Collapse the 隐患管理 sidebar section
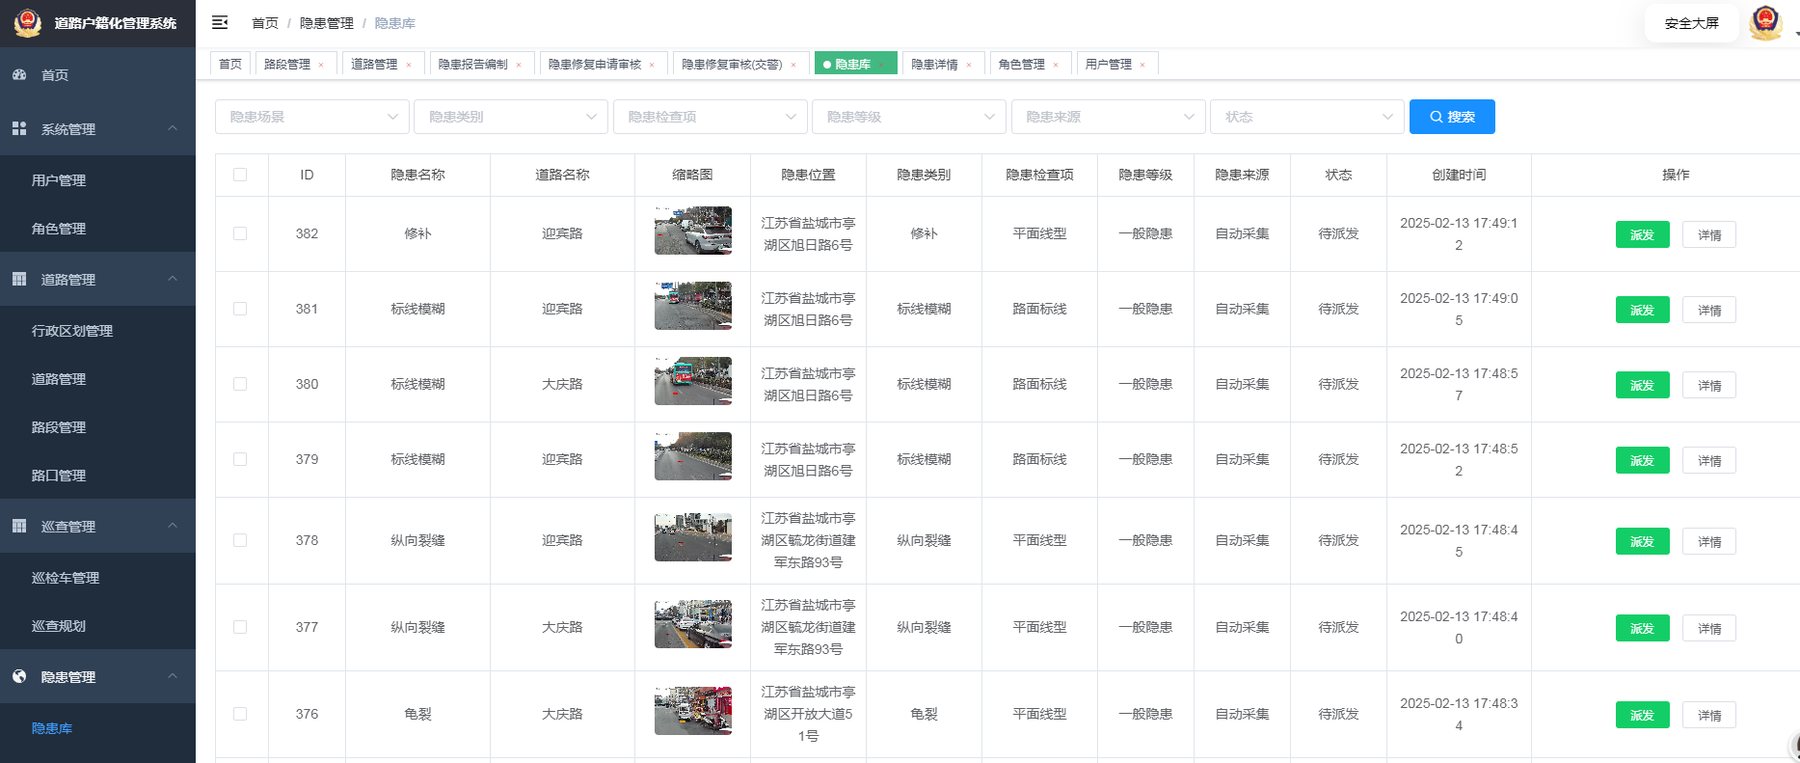The height and width of the screenshot is (763, 1800). tap(172, 676)
